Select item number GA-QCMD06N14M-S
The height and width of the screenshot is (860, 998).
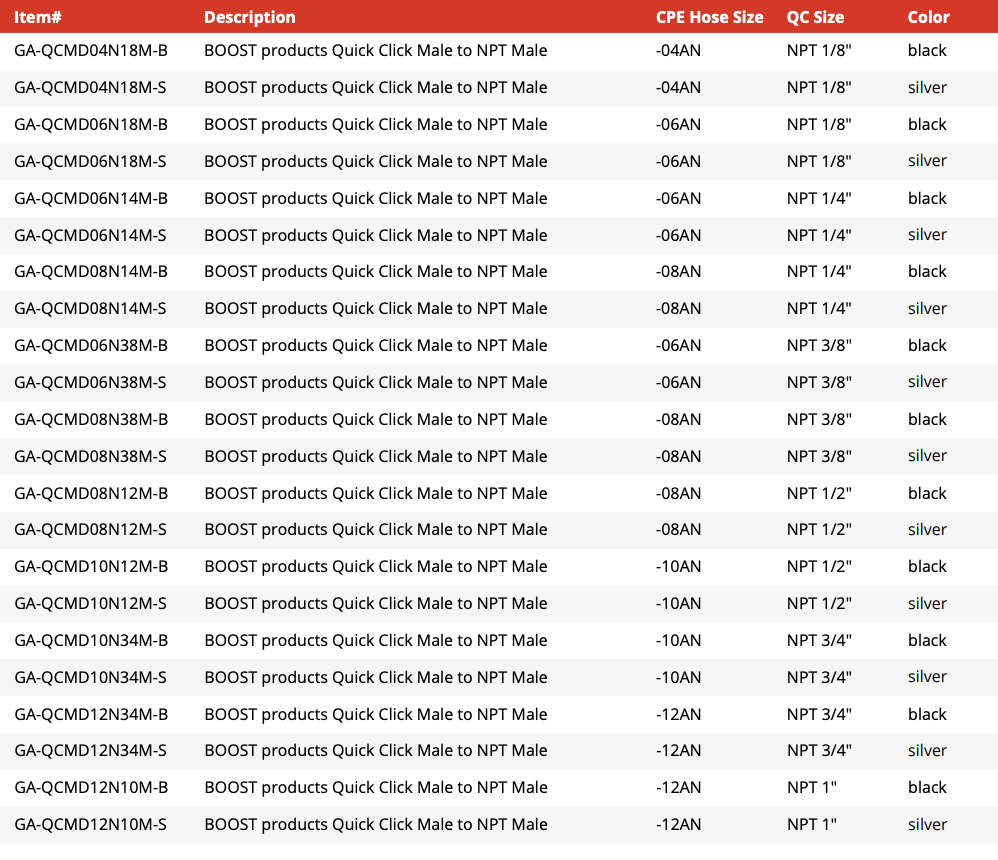click(90, 235)
